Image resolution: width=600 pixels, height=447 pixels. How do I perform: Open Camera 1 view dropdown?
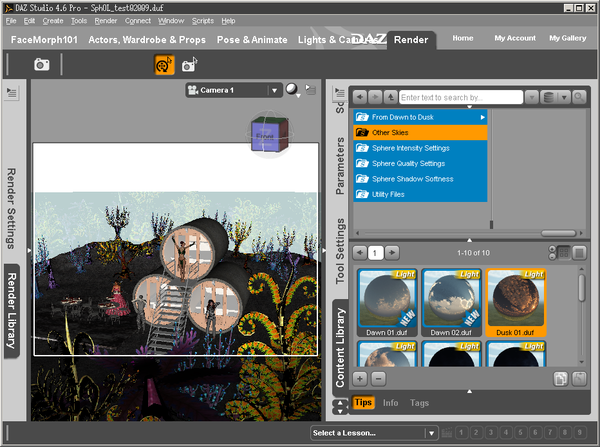234,90
